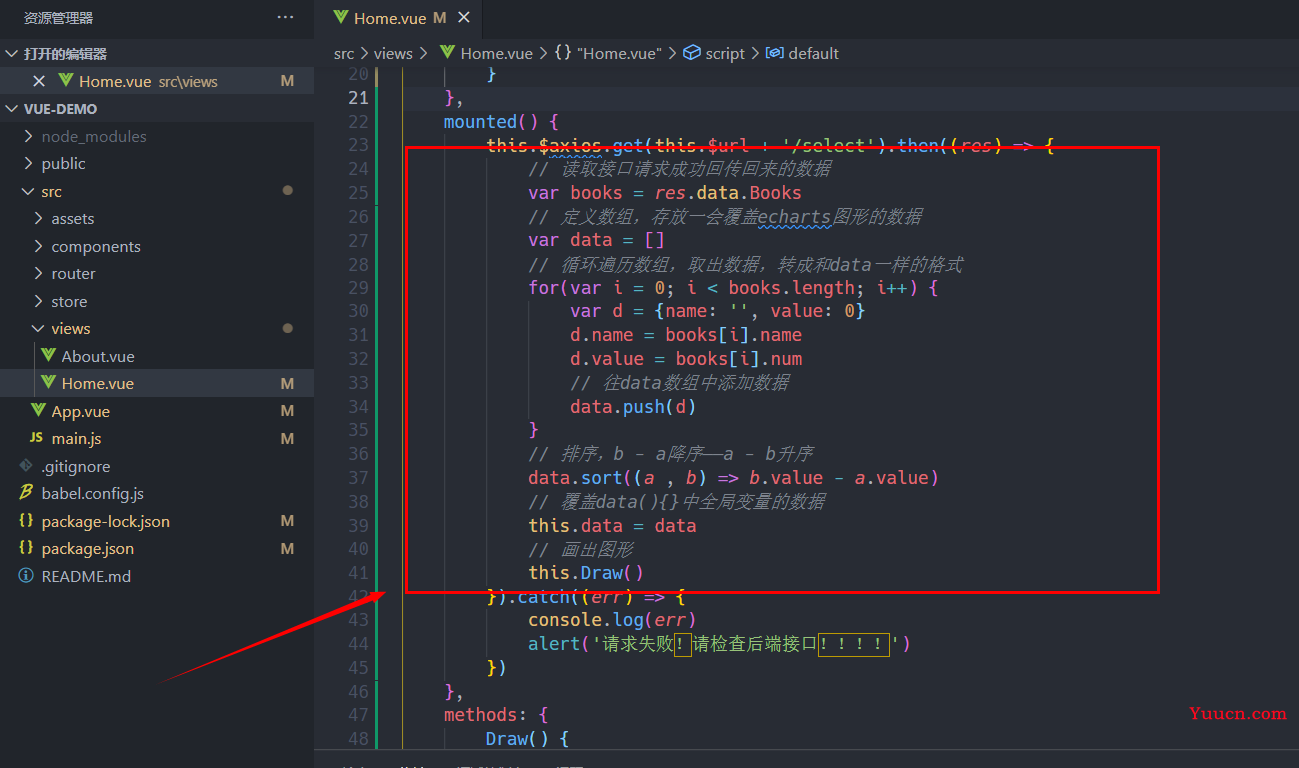Click the Babel icon beside babel.config.js
1299x768 pixels.
click(26, 493)
